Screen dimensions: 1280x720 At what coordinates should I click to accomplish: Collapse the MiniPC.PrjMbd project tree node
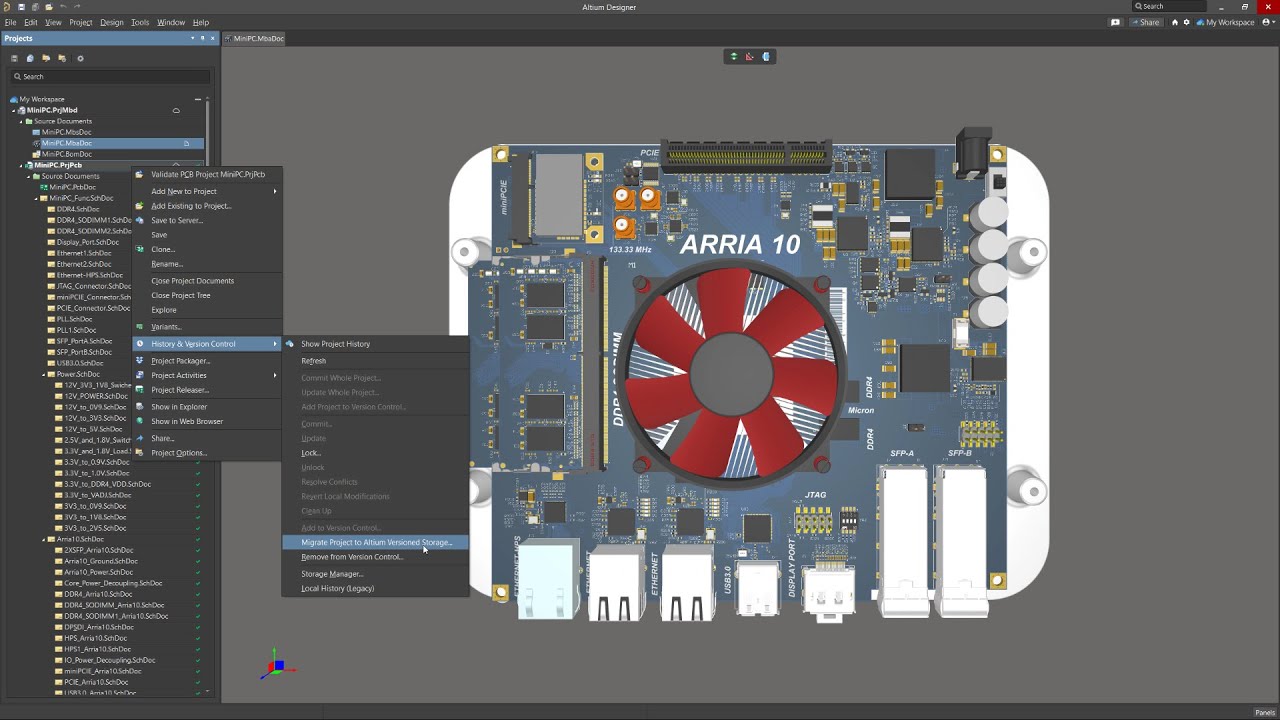14,110
